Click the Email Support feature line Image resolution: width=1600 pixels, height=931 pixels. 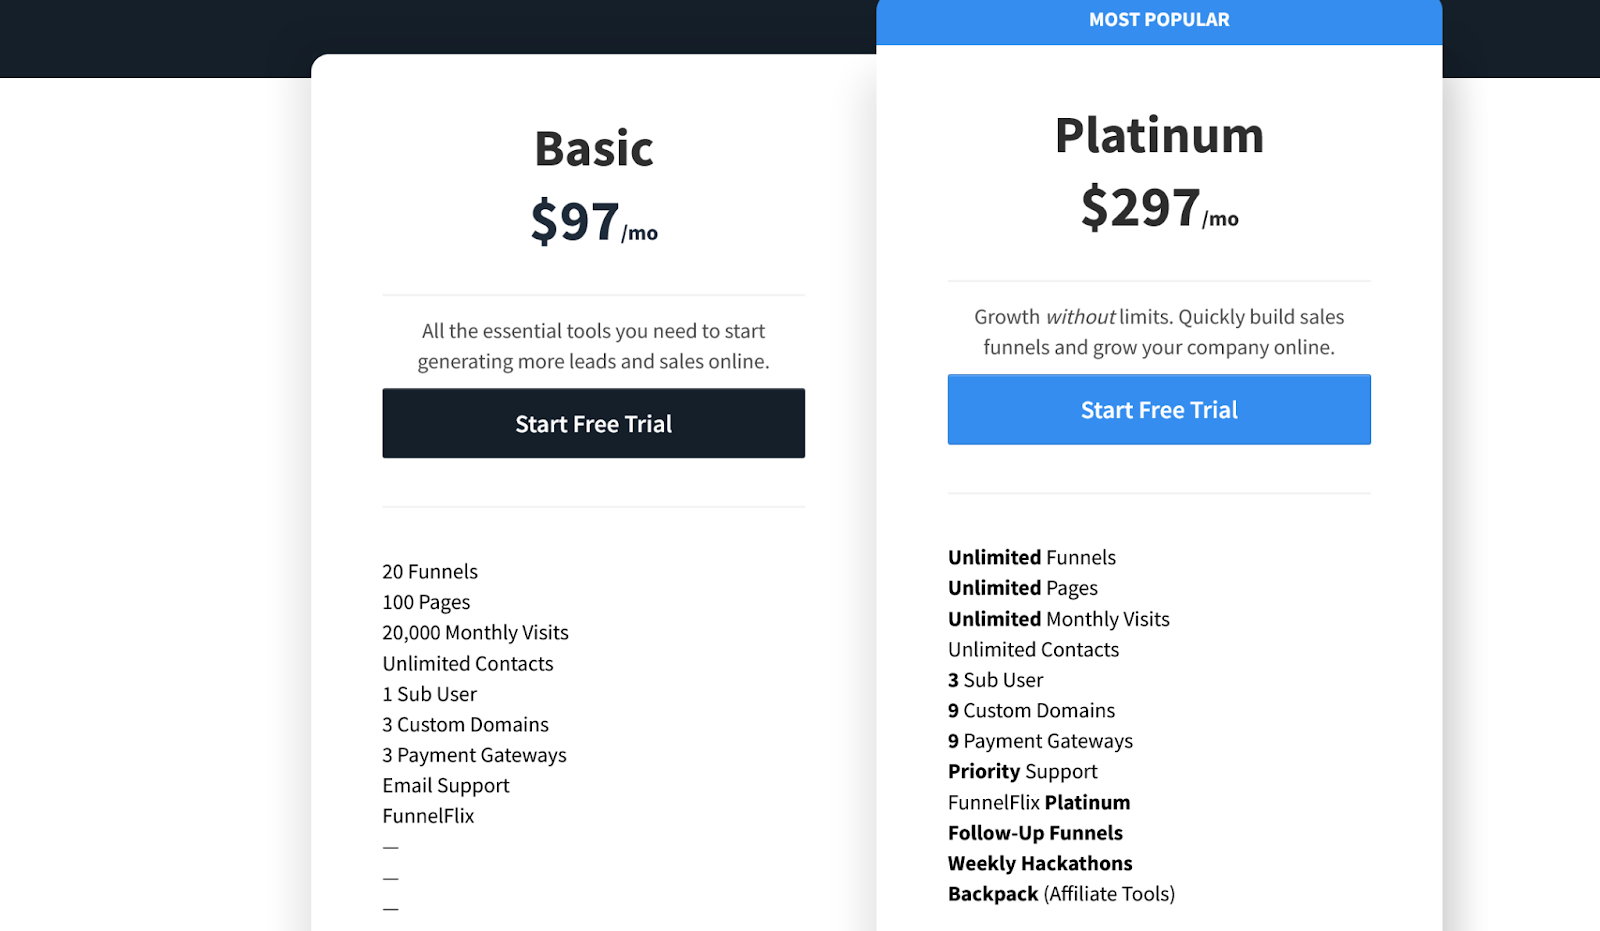446,786
